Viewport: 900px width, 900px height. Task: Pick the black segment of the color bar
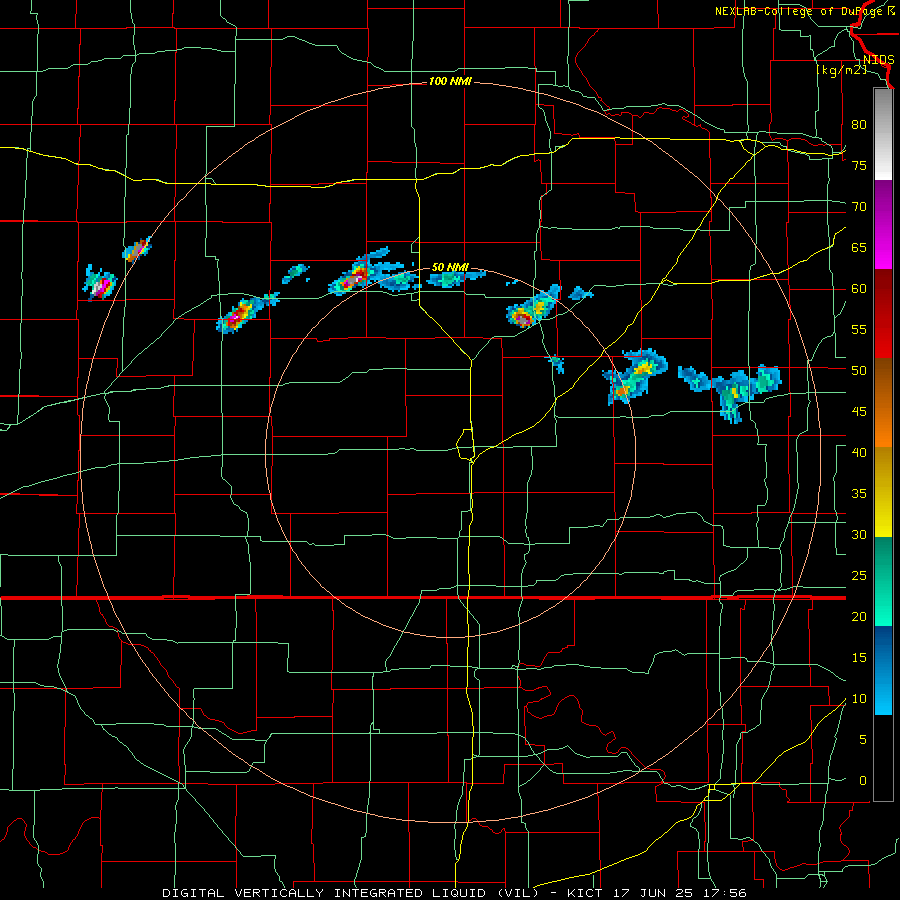click(883, 758)
